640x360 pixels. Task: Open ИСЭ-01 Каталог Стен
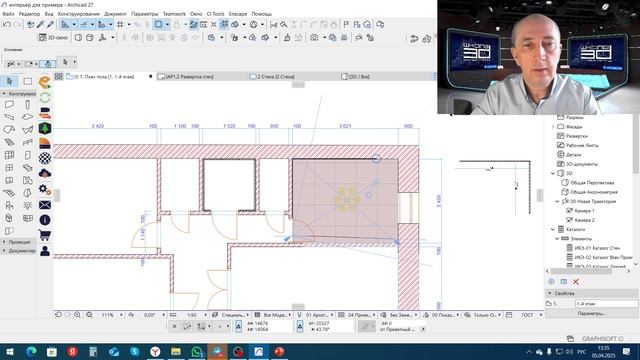(597, 248)
